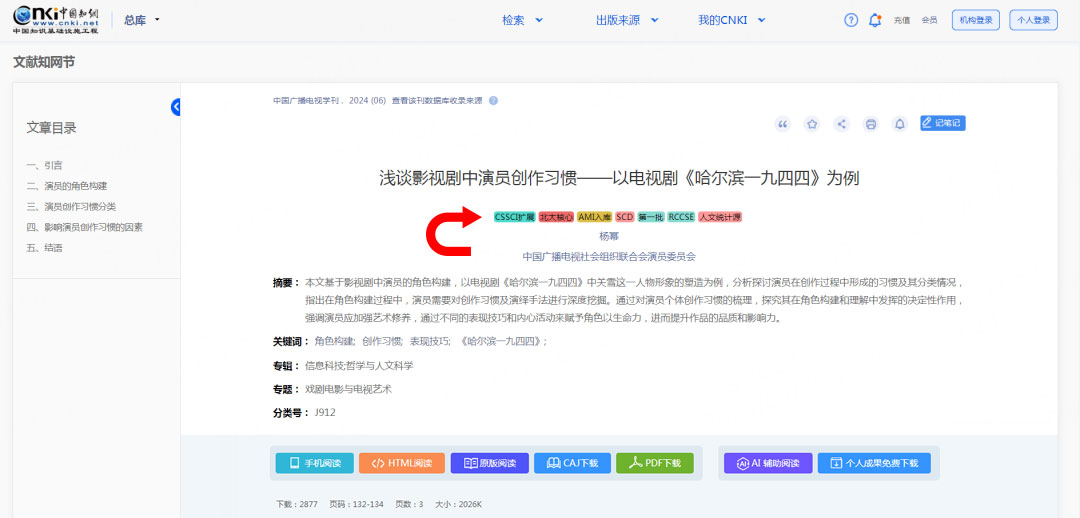Collapse the 文章目录 sidebar with arrow
Viewport: 1080px width, 518px height.
click(176, 107)
